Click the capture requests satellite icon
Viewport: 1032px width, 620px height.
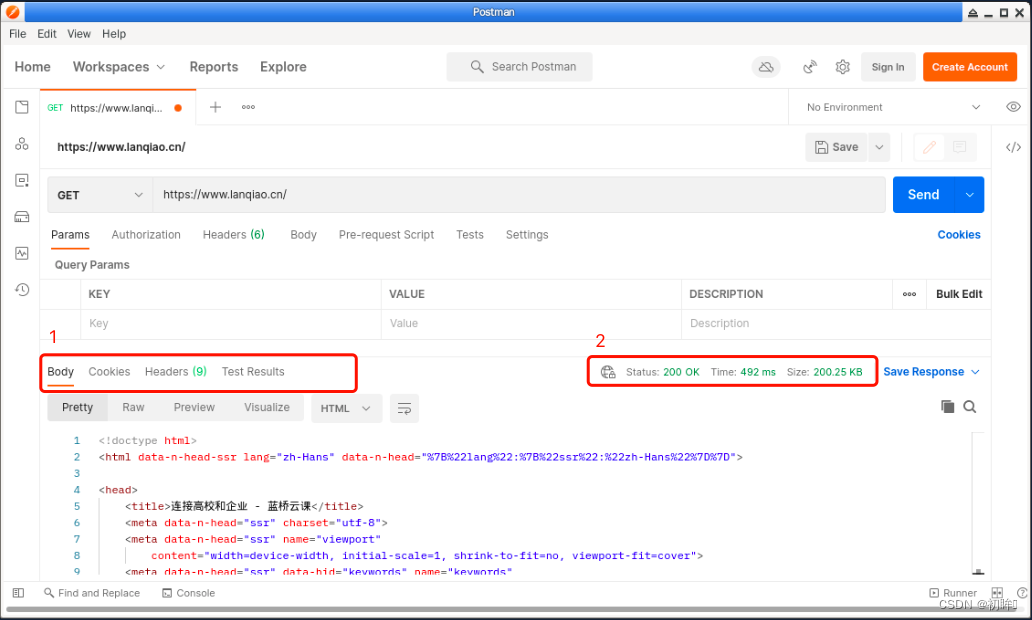click(810, 67)
